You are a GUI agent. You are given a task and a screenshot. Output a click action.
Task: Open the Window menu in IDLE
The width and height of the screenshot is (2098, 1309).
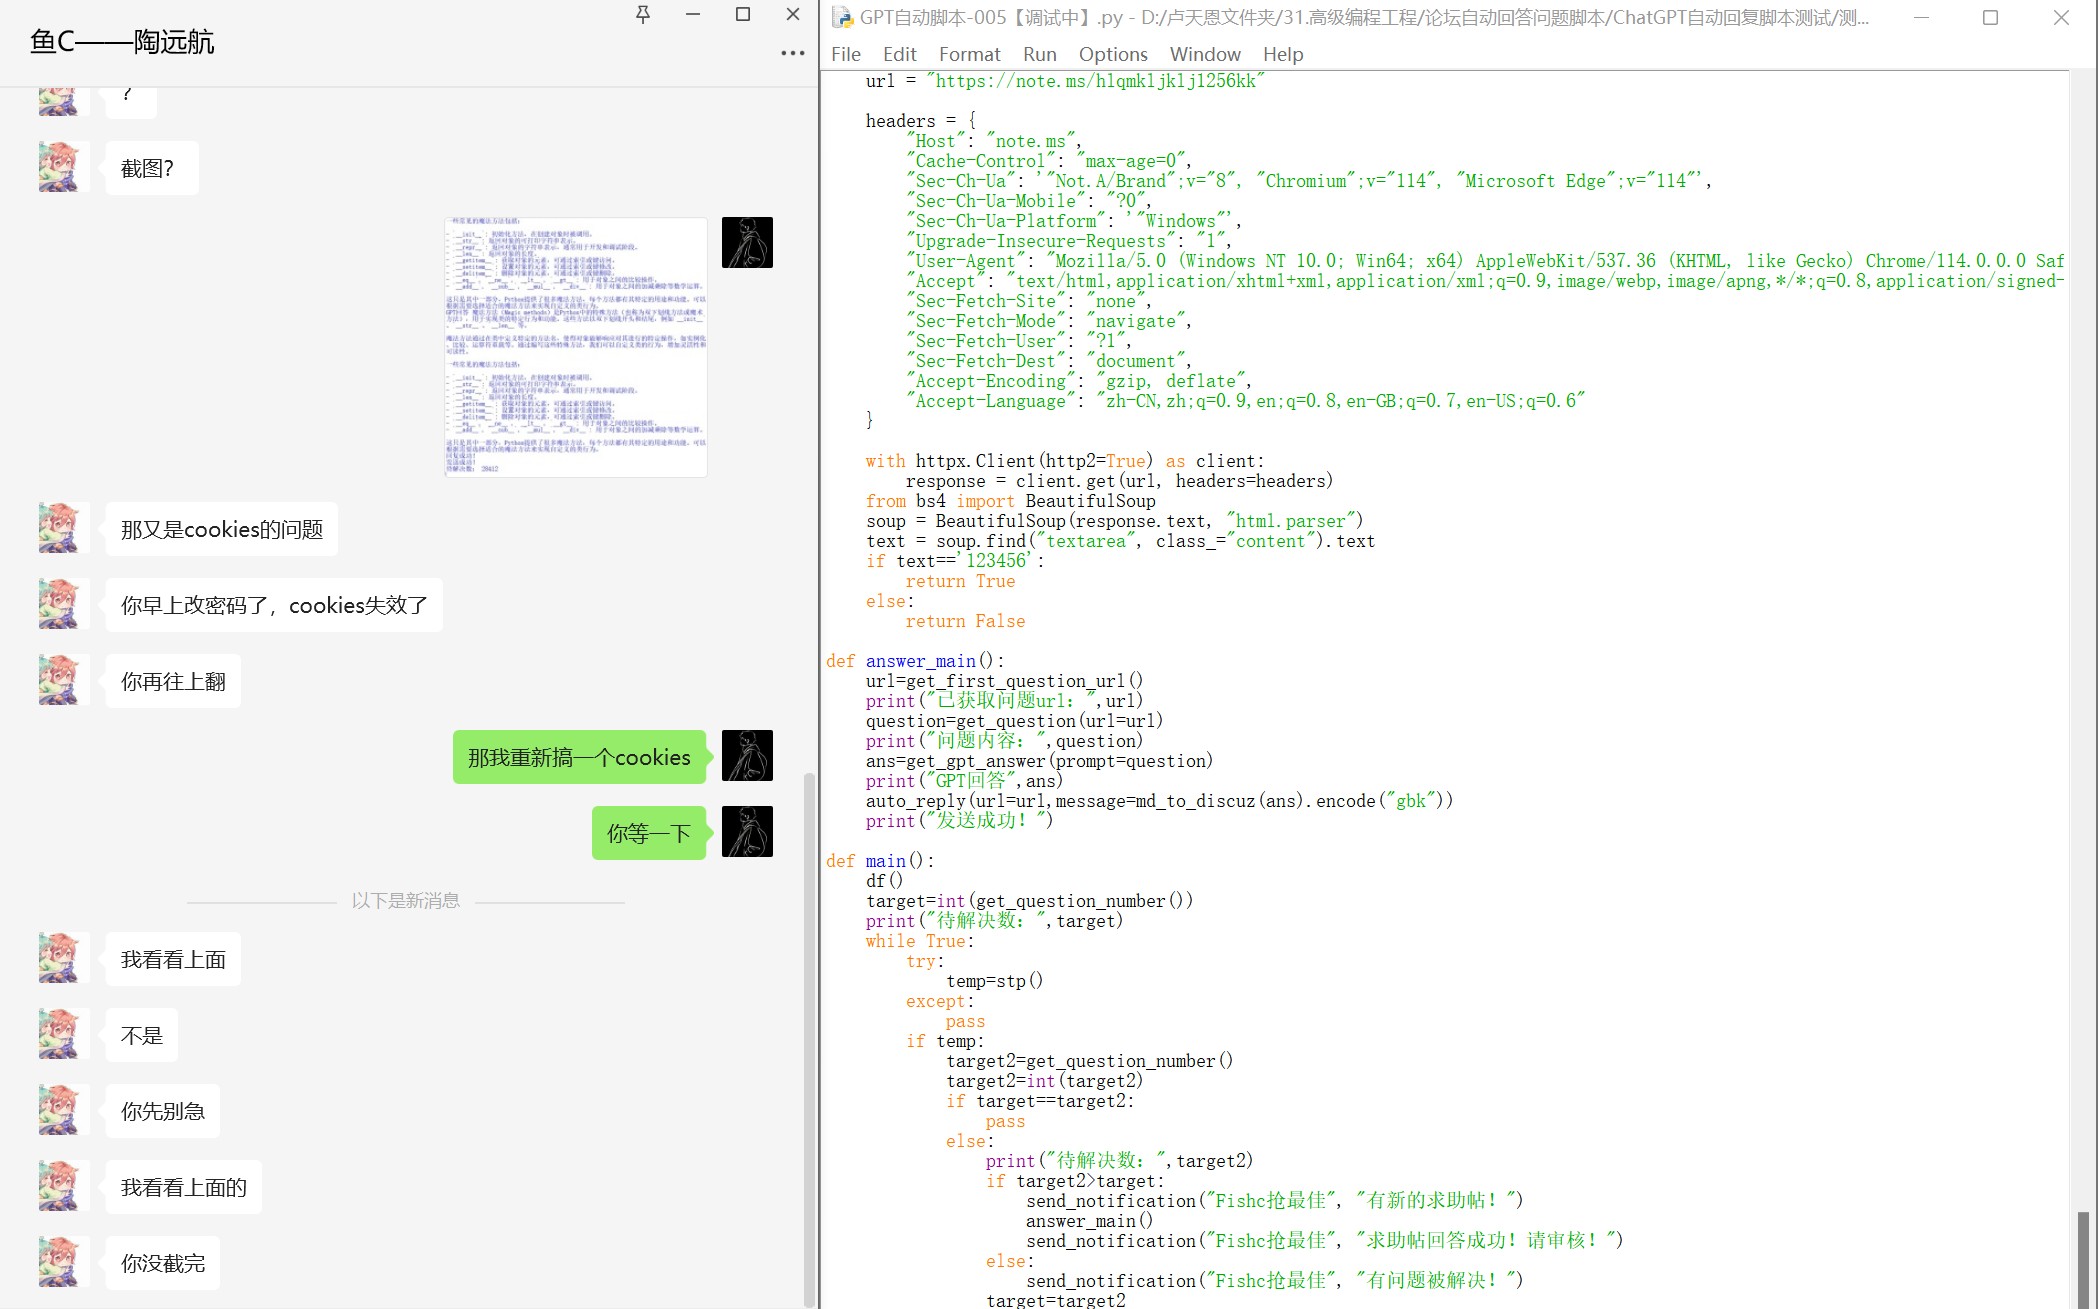[1205, 54]
